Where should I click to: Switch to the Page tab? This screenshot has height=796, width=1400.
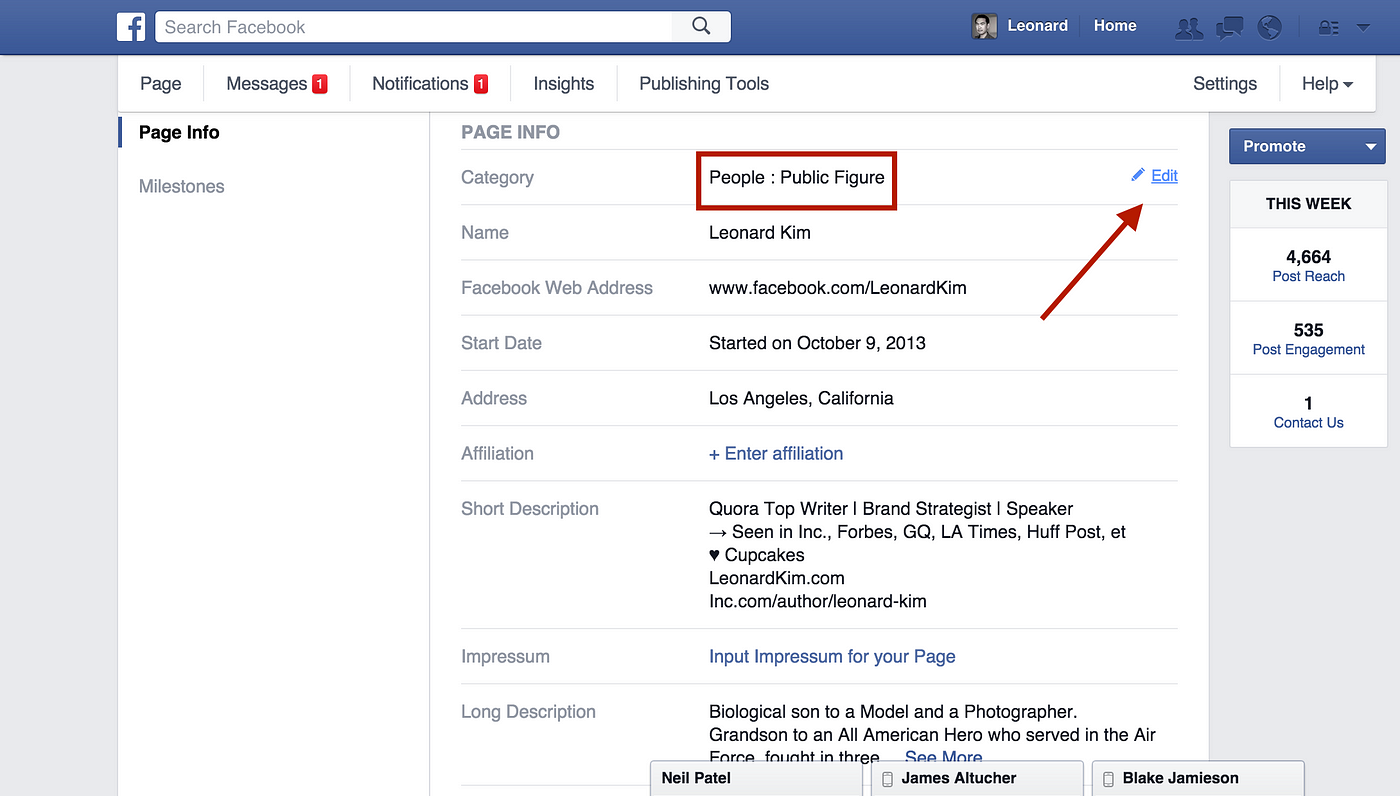click(160, 84)
